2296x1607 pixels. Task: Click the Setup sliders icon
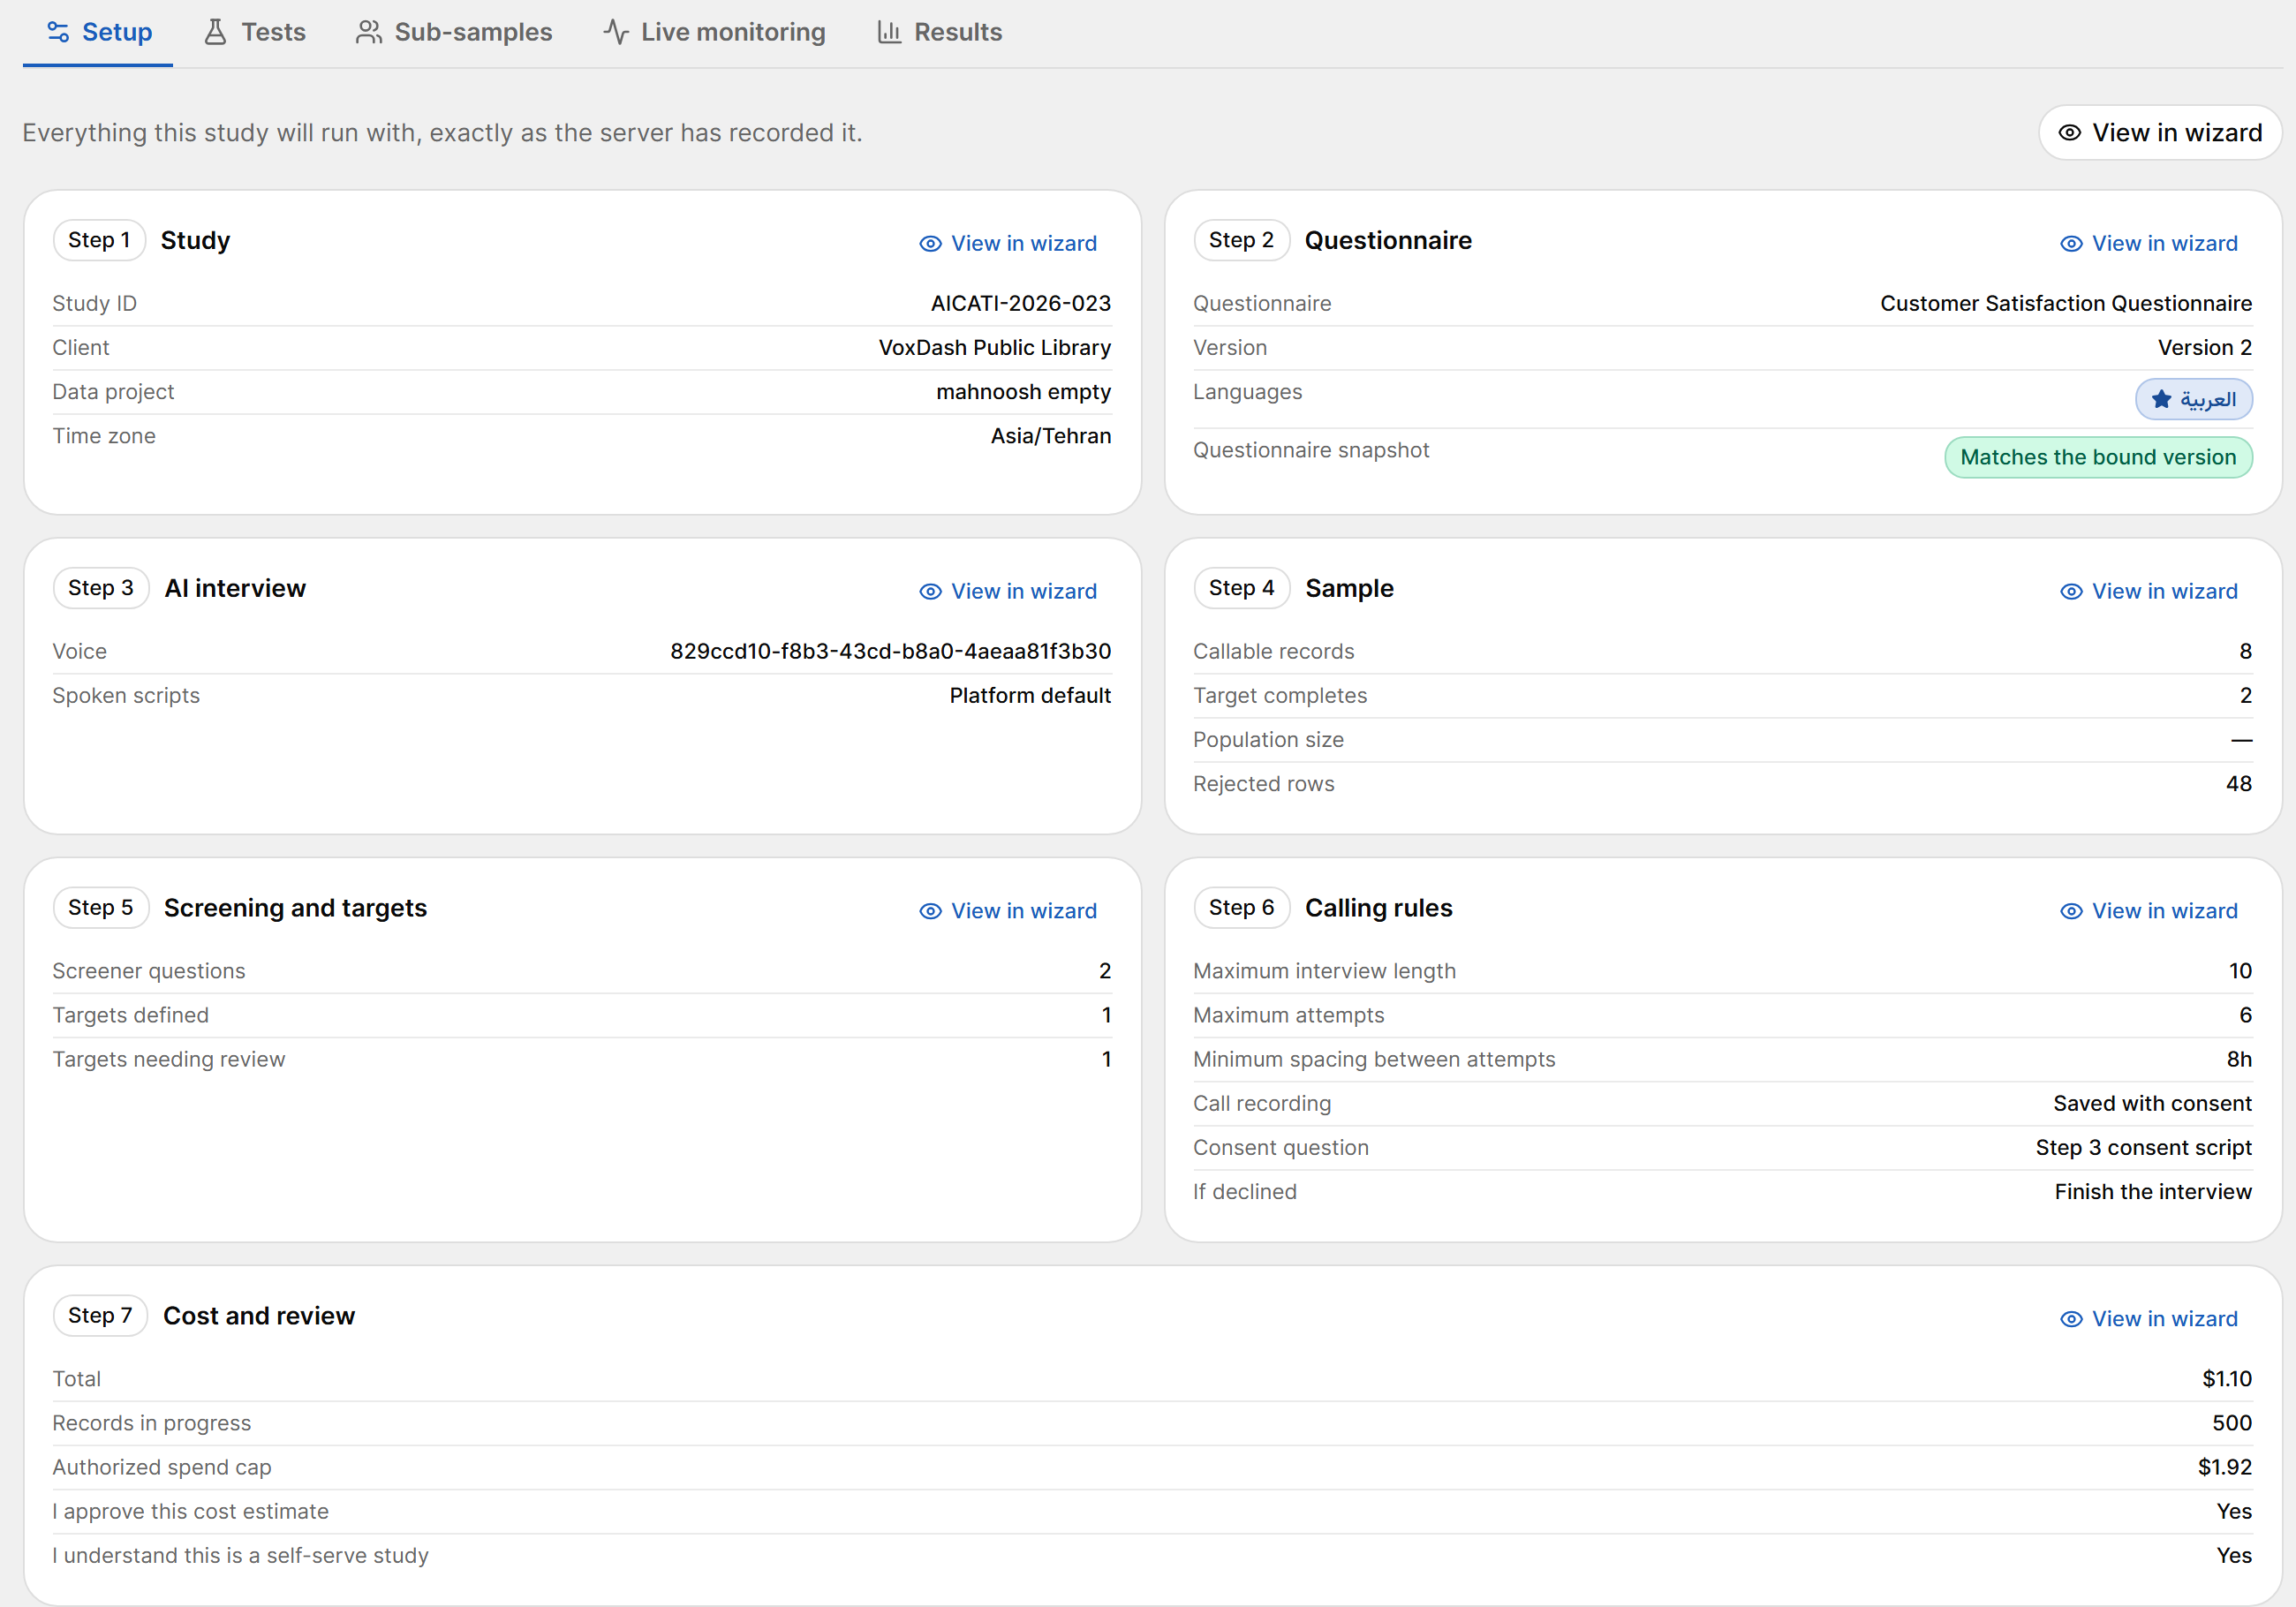[58, 32]
